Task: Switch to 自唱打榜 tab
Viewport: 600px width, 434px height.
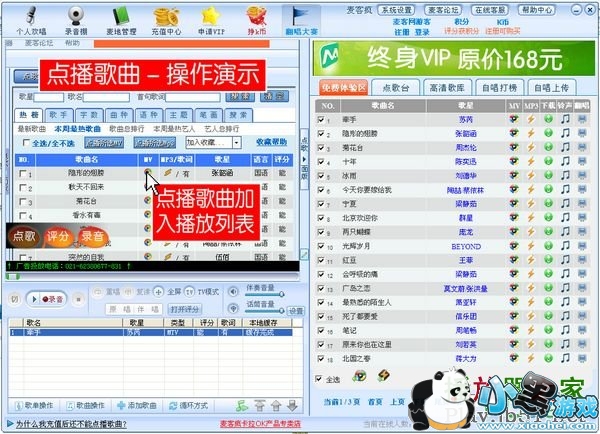Action: tap(499, 88)
